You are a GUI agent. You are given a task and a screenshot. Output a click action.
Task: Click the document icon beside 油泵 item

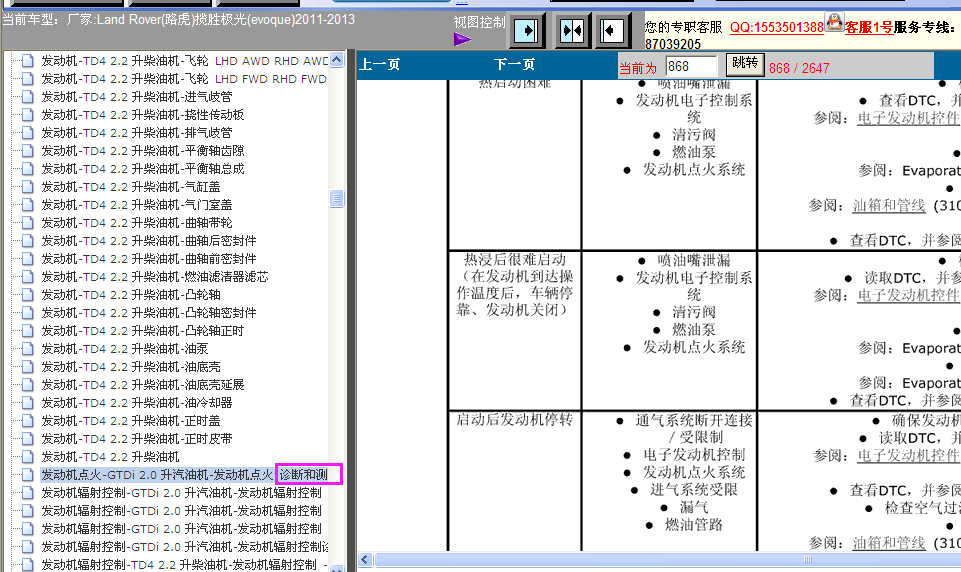point(28,349)
